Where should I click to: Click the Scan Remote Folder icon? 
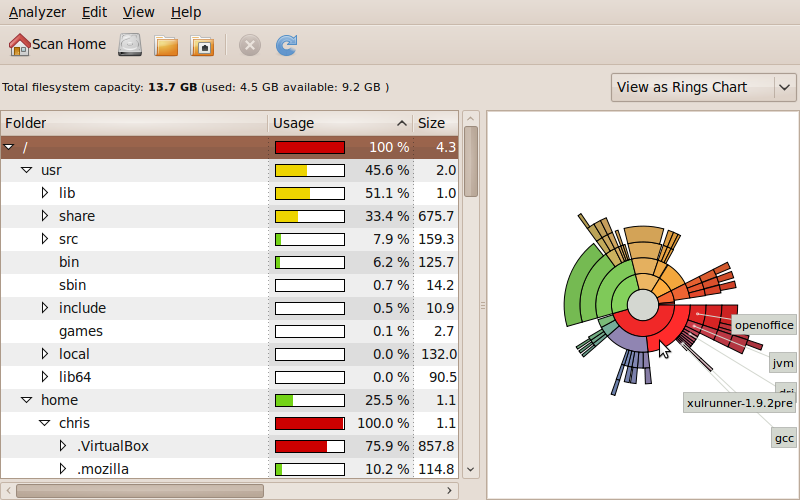[202, 45]
